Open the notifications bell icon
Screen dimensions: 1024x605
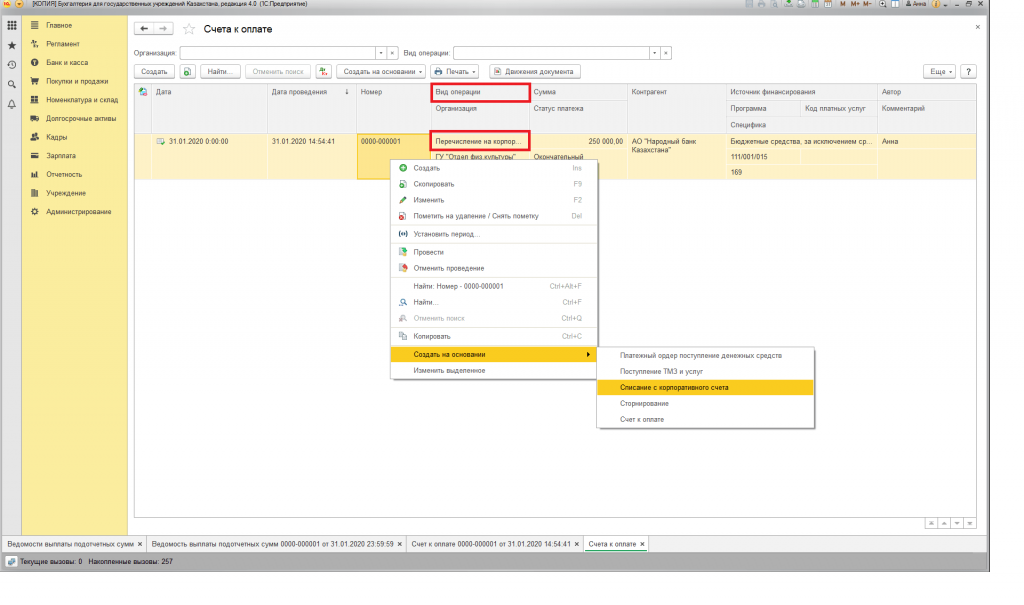point(11,104)
